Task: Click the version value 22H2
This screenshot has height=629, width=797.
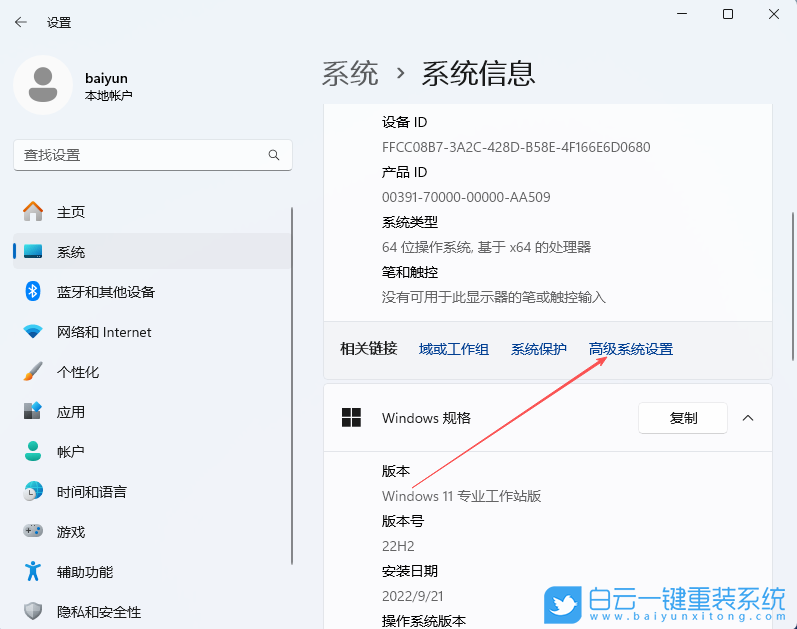Action: 398,546
